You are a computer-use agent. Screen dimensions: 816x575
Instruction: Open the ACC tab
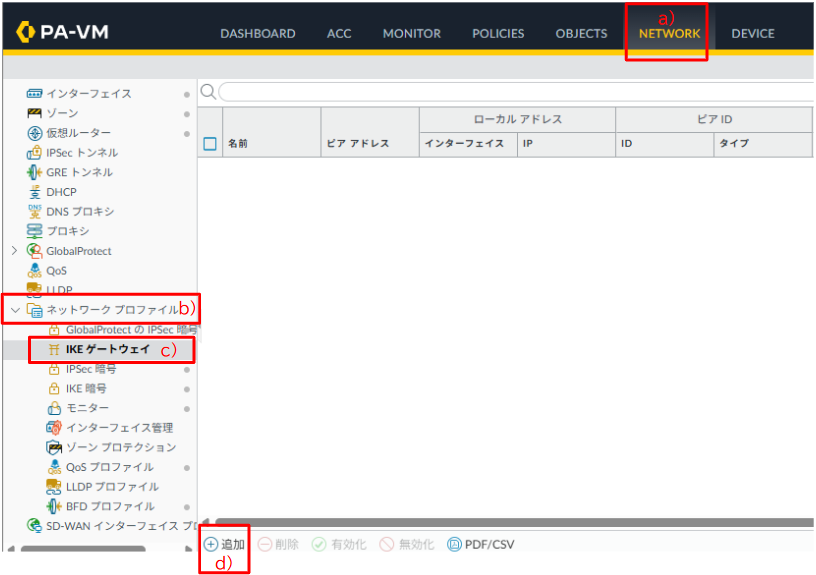339,34
